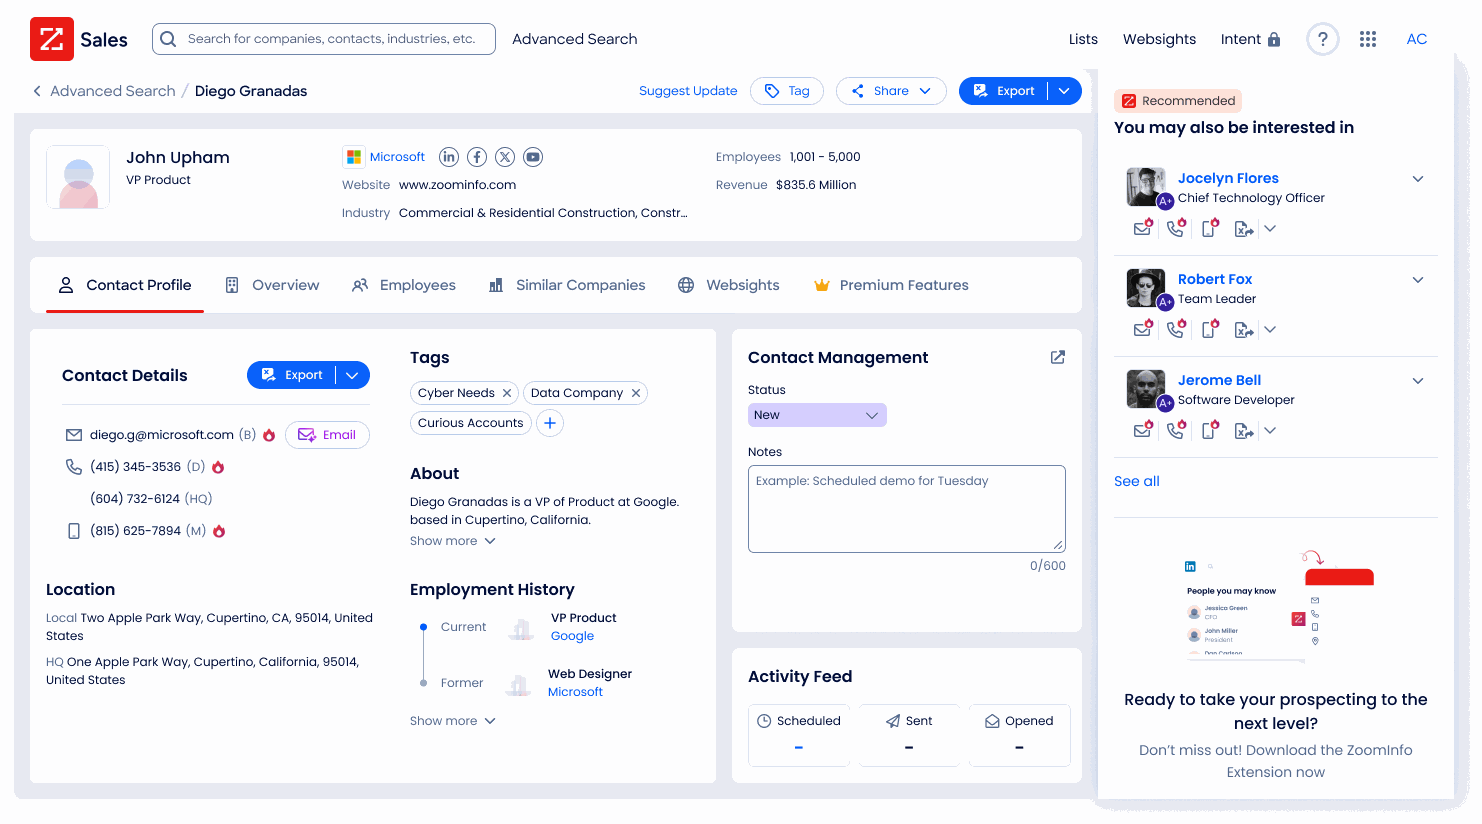Click phone icon for Robert Fox

point(1177,329)
